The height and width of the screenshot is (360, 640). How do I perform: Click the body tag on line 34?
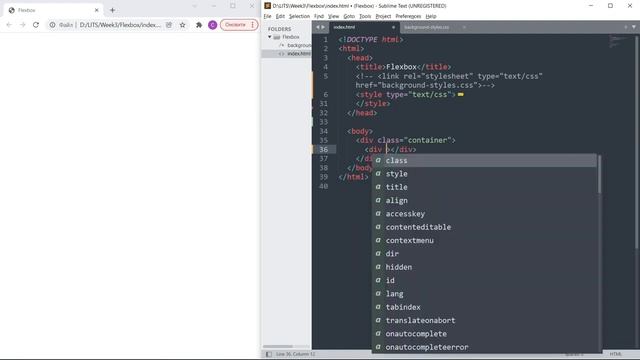pos(360,131)
